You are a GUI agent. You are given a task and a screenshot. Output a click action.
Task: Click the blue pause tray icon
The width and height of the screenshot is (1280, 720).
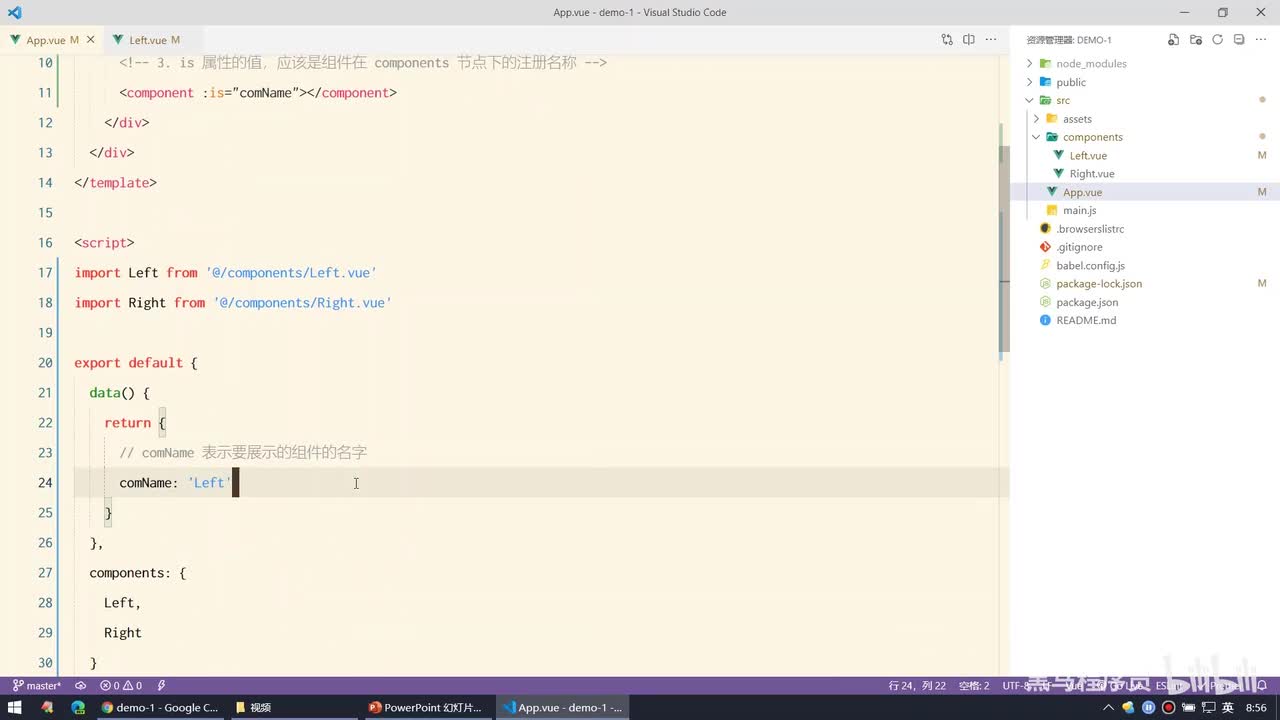click(1149, 707)
